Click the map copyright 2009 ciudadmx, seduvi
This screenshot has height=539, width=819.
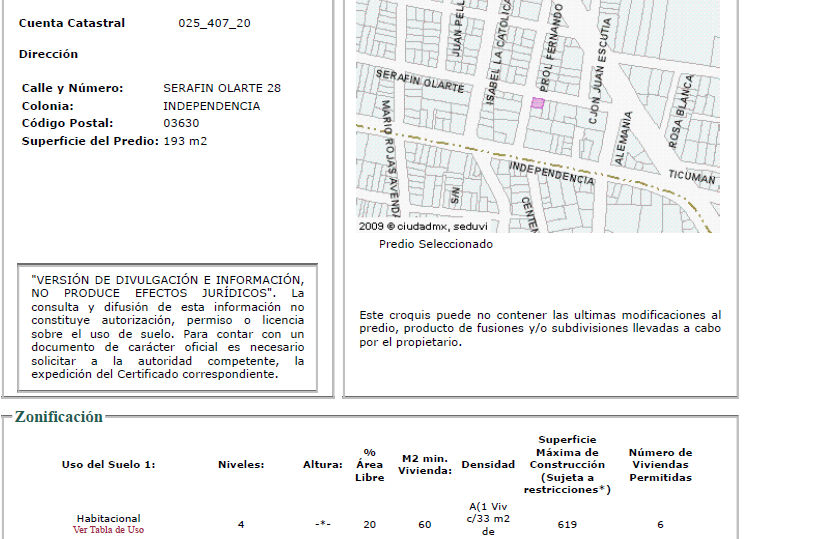[x=423, y=226]
